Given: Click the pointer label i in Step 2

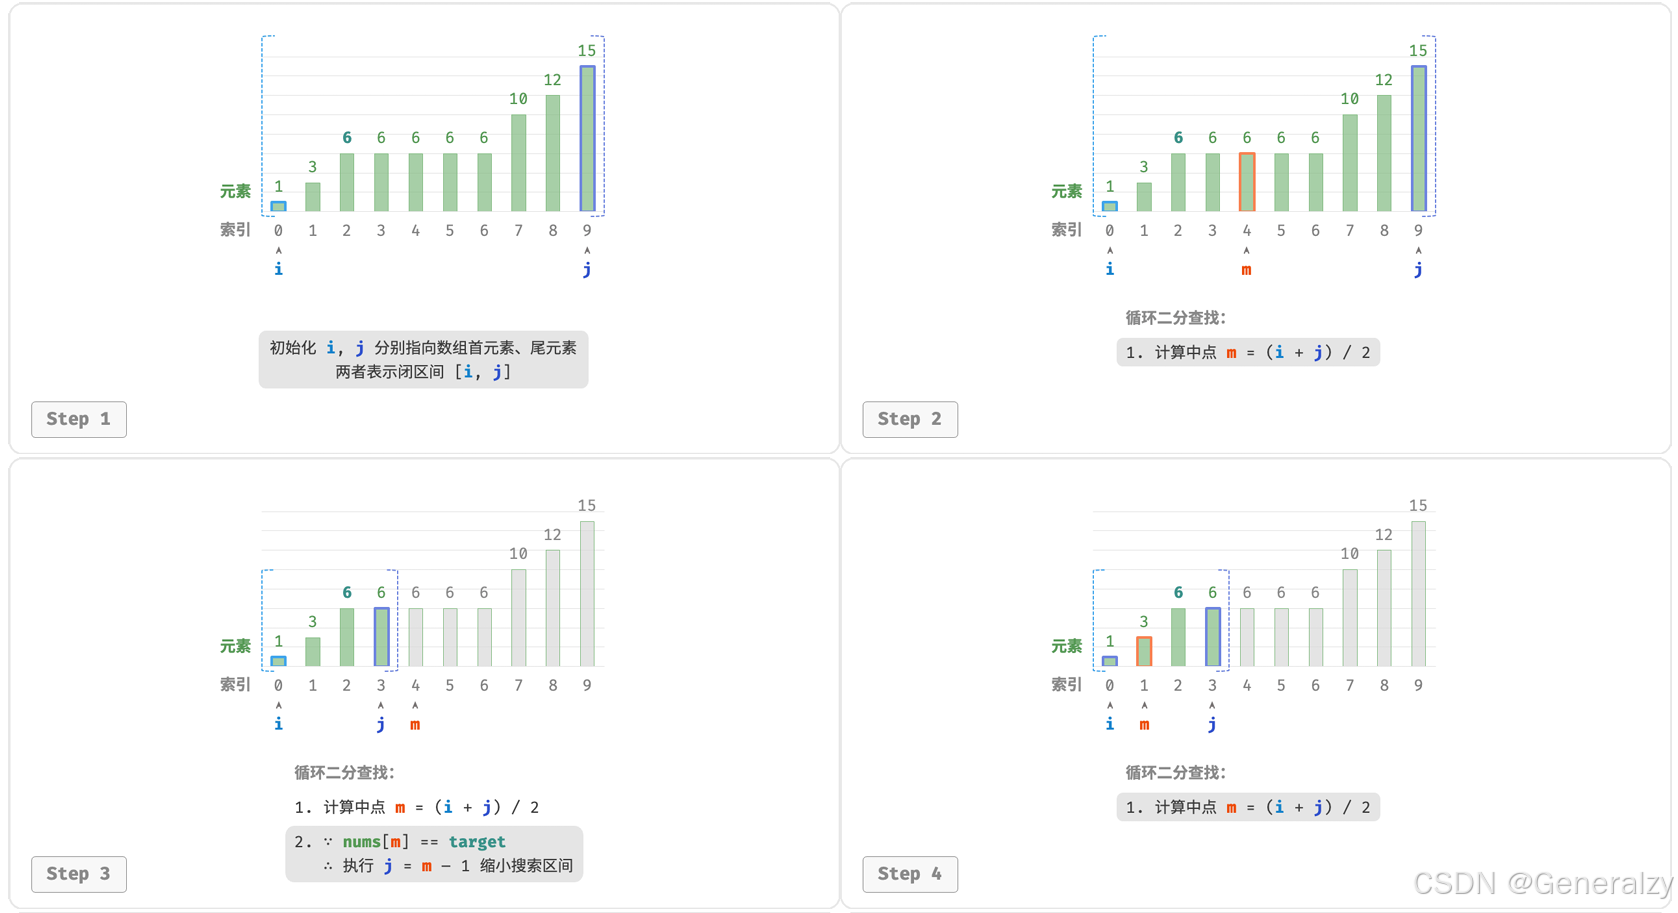Looking at the screenshot, I should pyautogui.click(x=1110, y=269).
